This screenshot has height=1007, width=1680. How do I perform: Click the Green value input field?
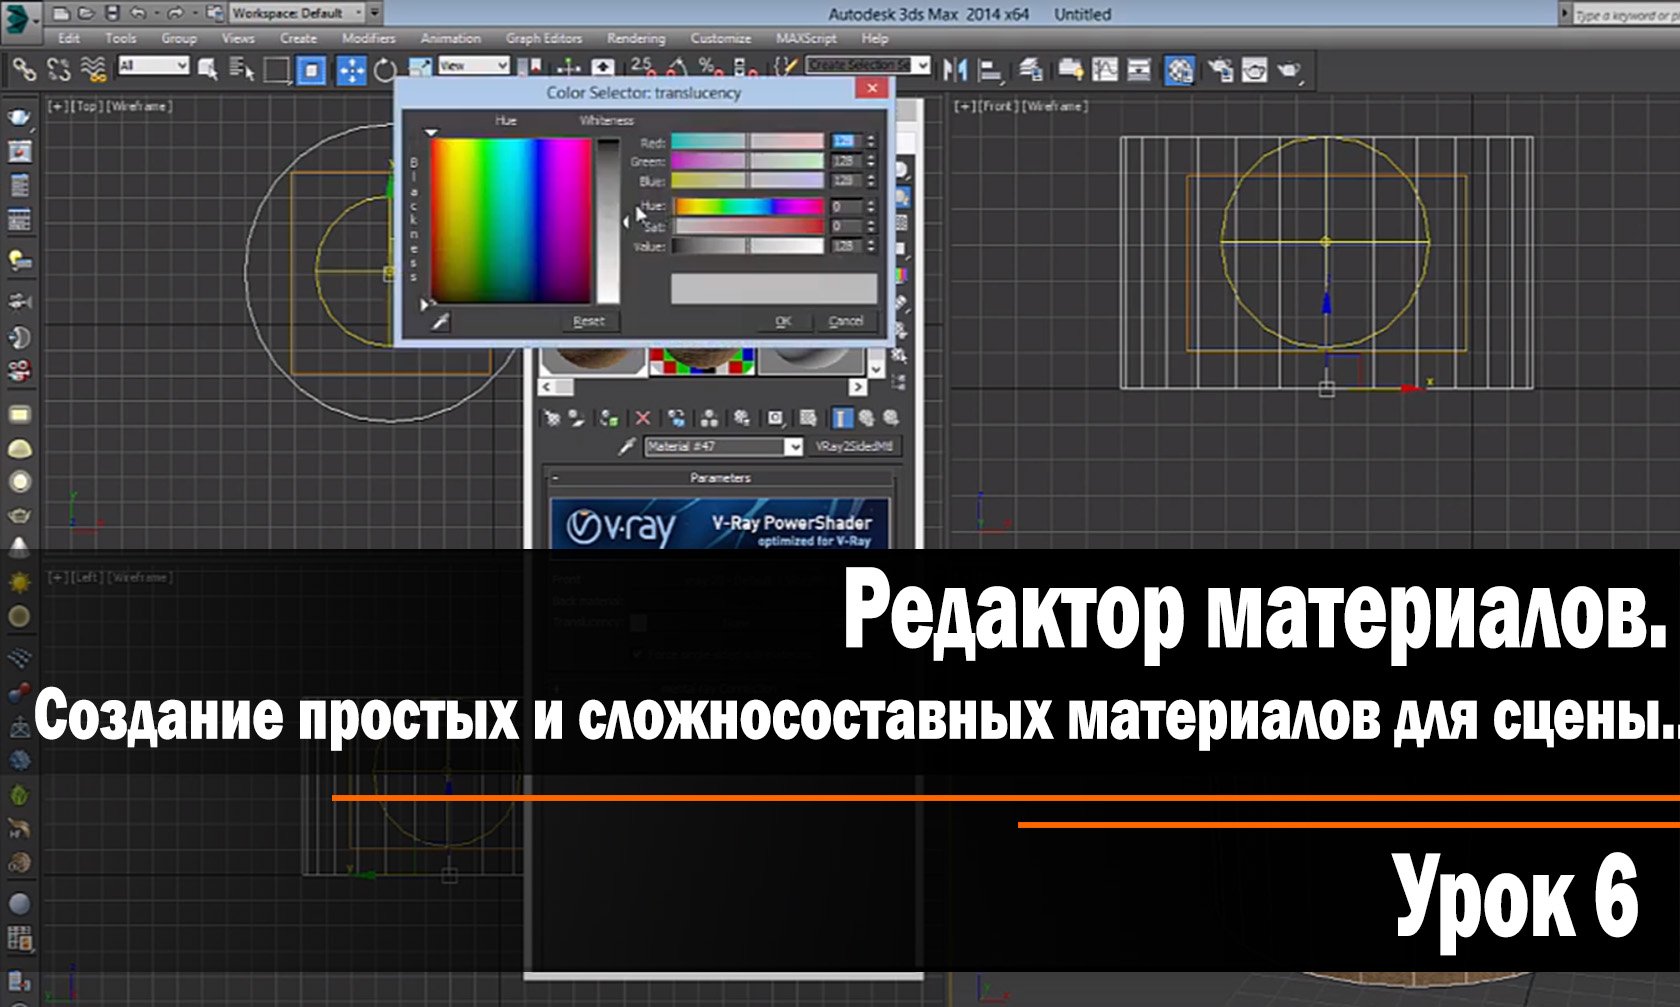(x=846, y=161)
